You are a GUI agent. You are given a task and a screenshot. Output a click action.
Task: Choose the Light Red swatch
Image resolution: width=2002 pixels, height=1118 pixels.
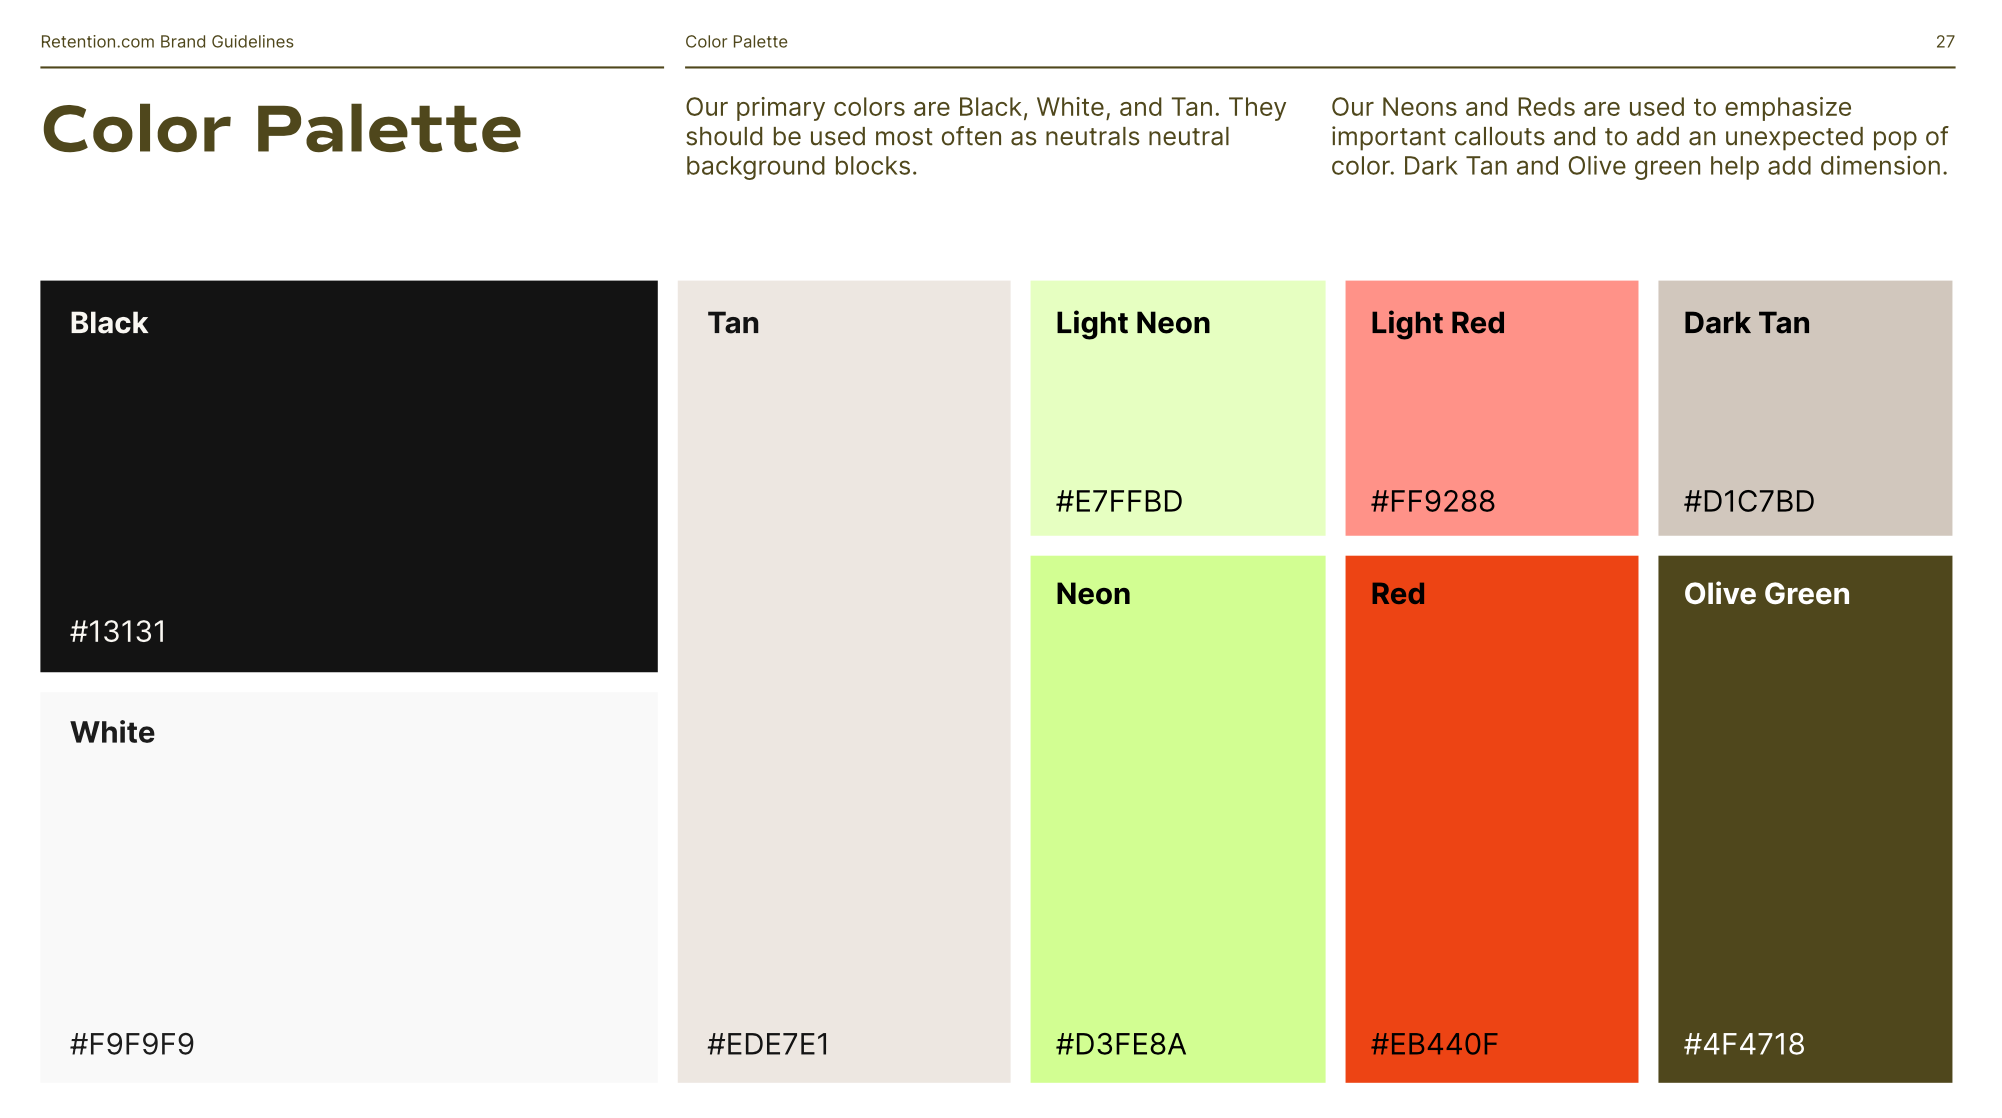click(1492, 408)
